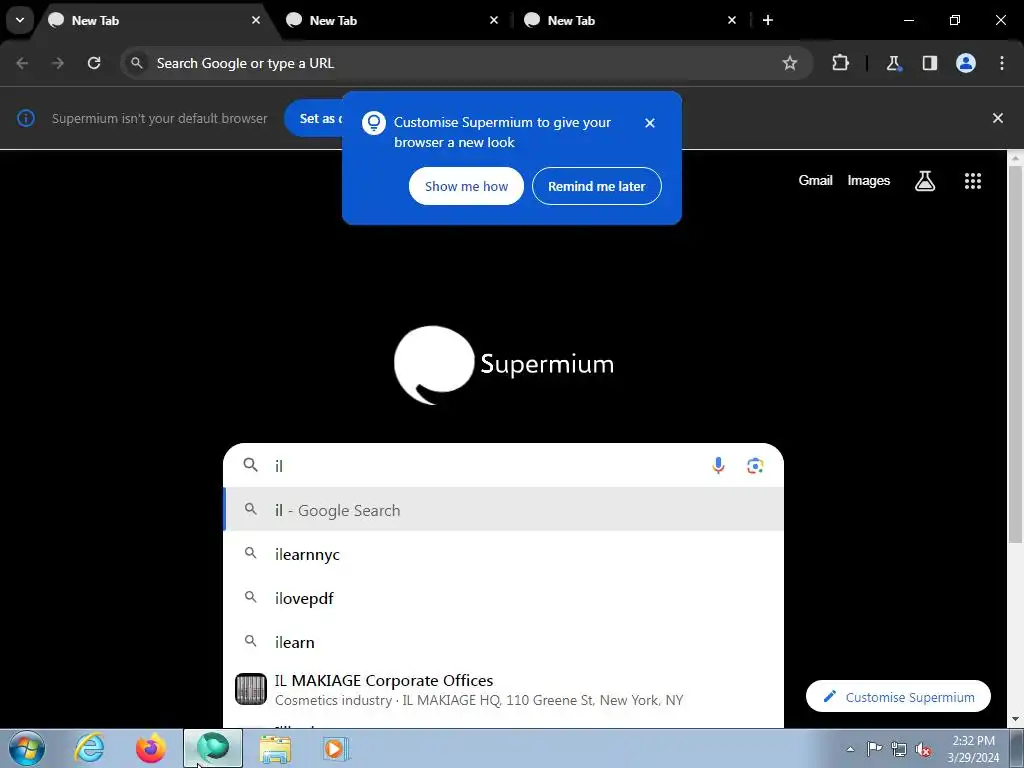Bookmark this tab with star icon
Image resolution: width=1024 pixels, height=768 pixels.
[790, 63]
